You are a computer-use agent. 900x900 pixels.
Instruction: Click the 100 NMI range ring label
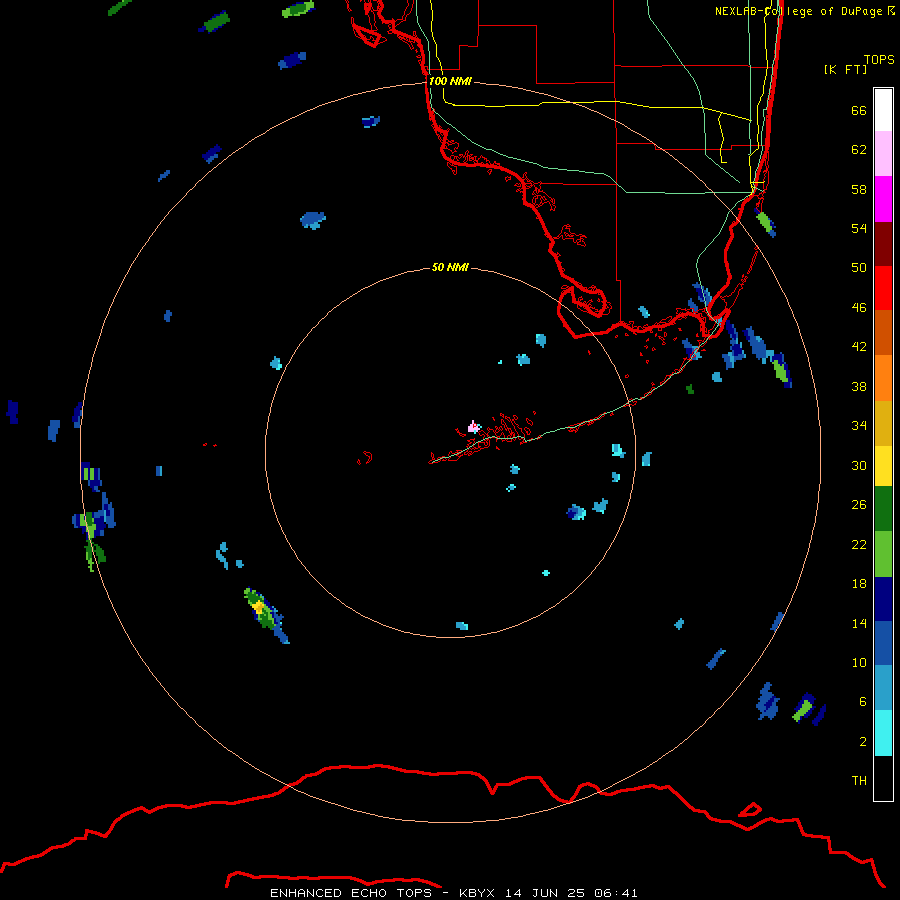[x=450, y=81]
